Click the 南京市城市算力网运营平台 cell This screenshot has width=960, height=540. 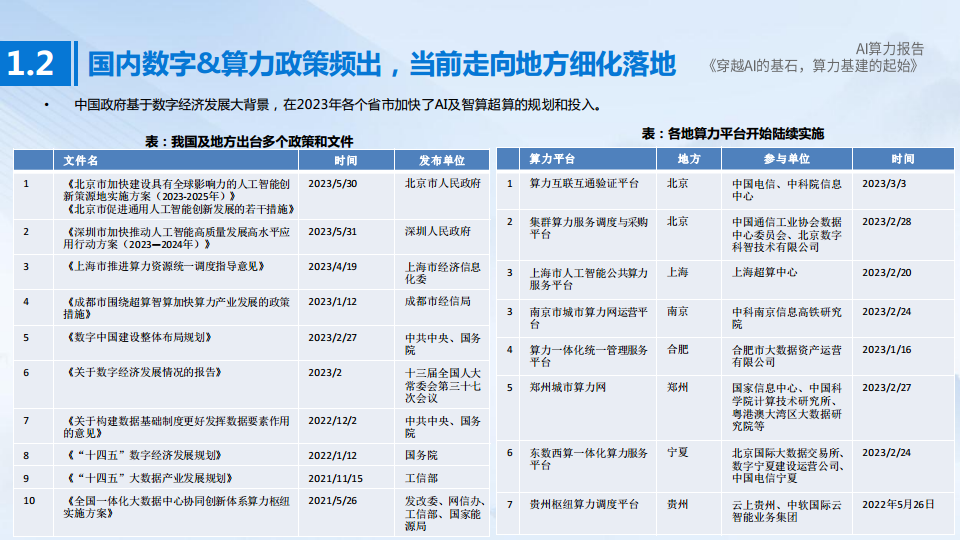pyautogui.click(x=588, y=318)
